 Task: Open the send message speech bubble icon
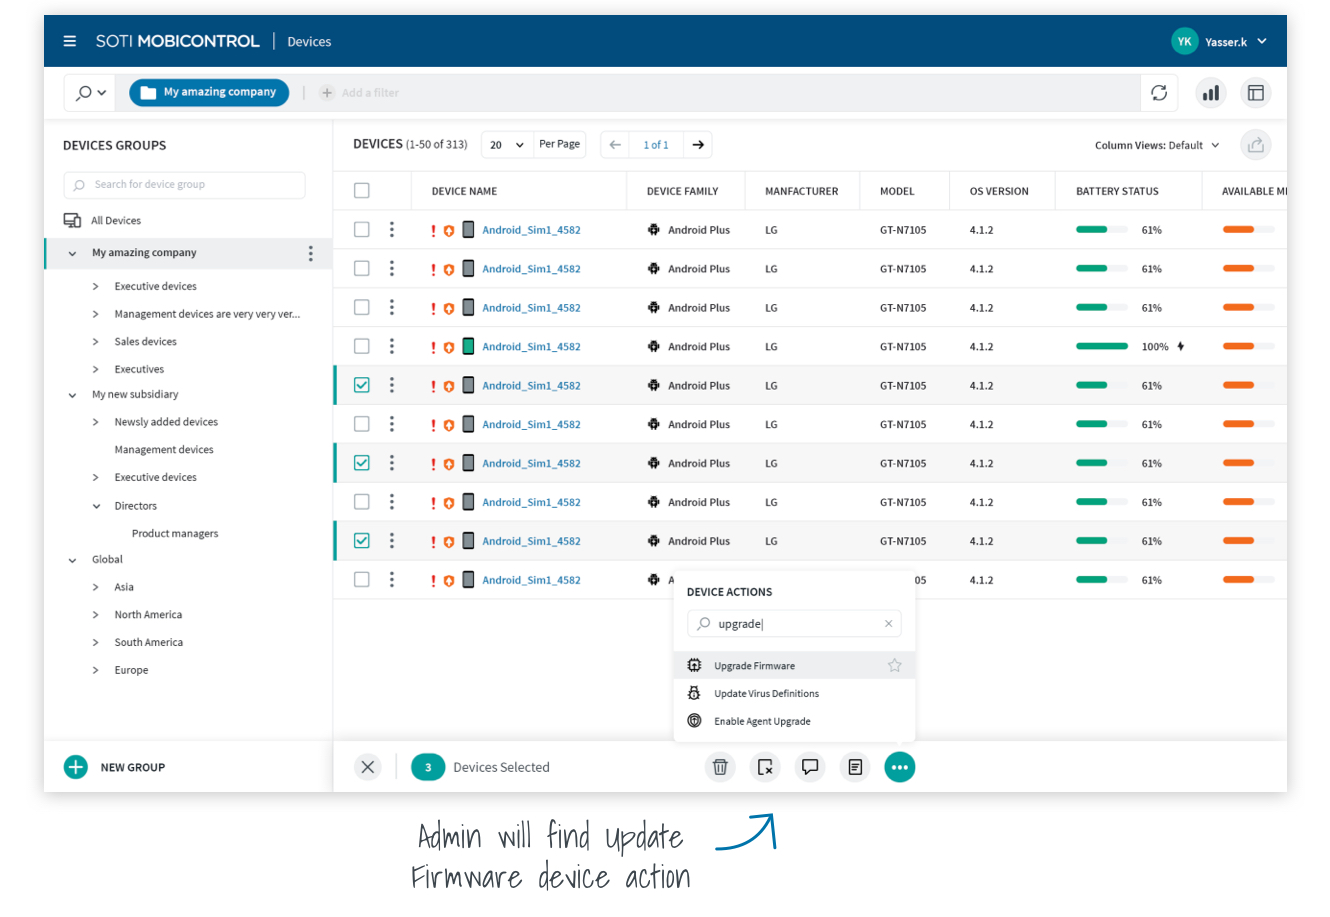810,767
